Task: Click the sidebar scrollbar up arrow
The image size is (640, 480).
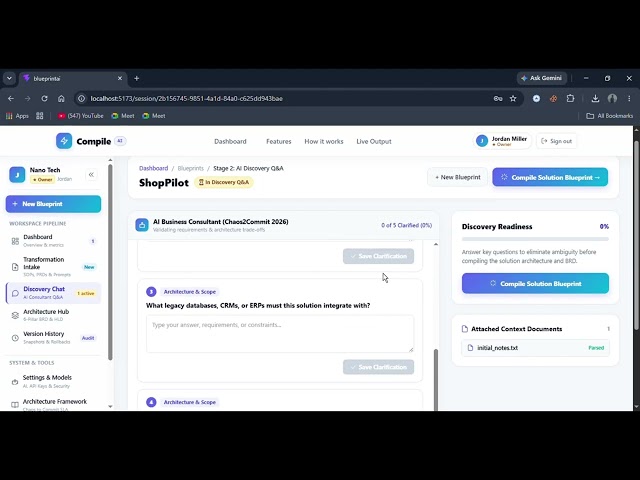Action: pos(110,160)
